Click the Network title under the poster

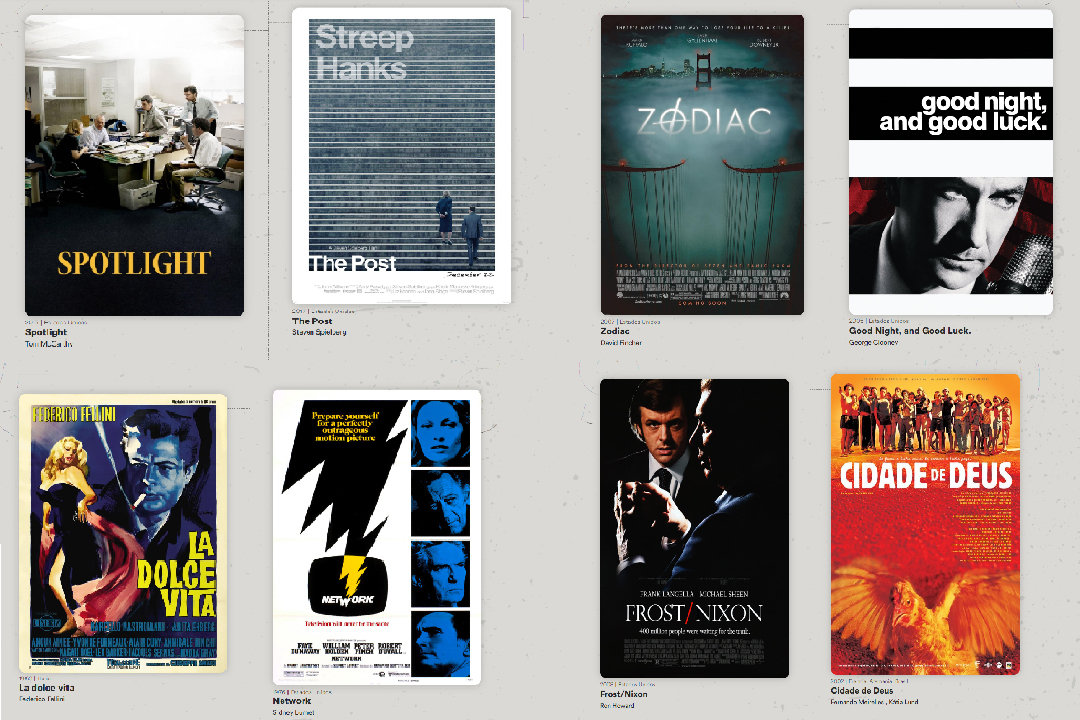pos(292,701)
